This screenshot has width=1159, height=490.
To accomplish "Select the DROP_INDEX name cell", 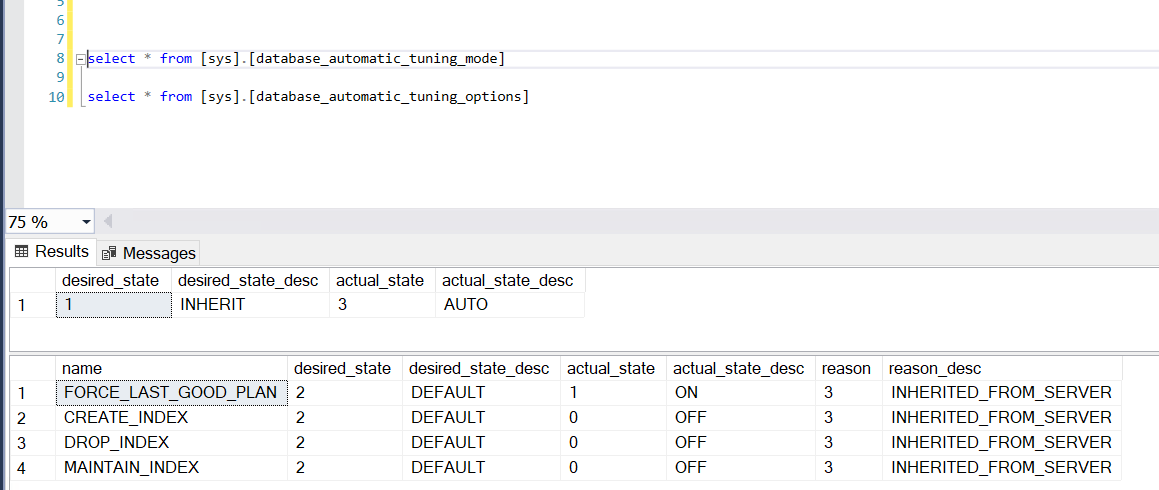I will (x=171, y=443).
